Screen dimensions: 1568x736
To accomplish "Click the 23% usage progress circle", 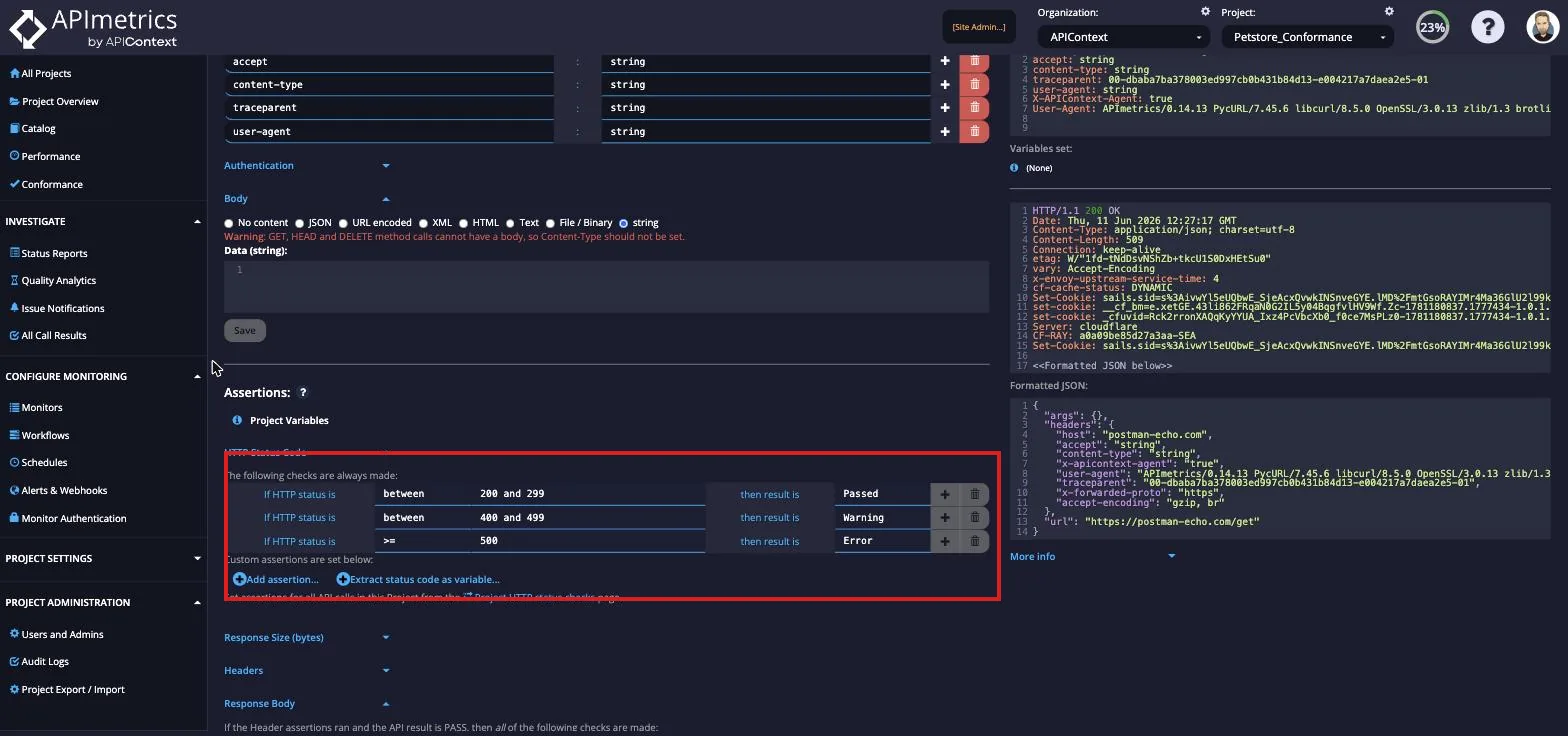I will coord(1432,27).
